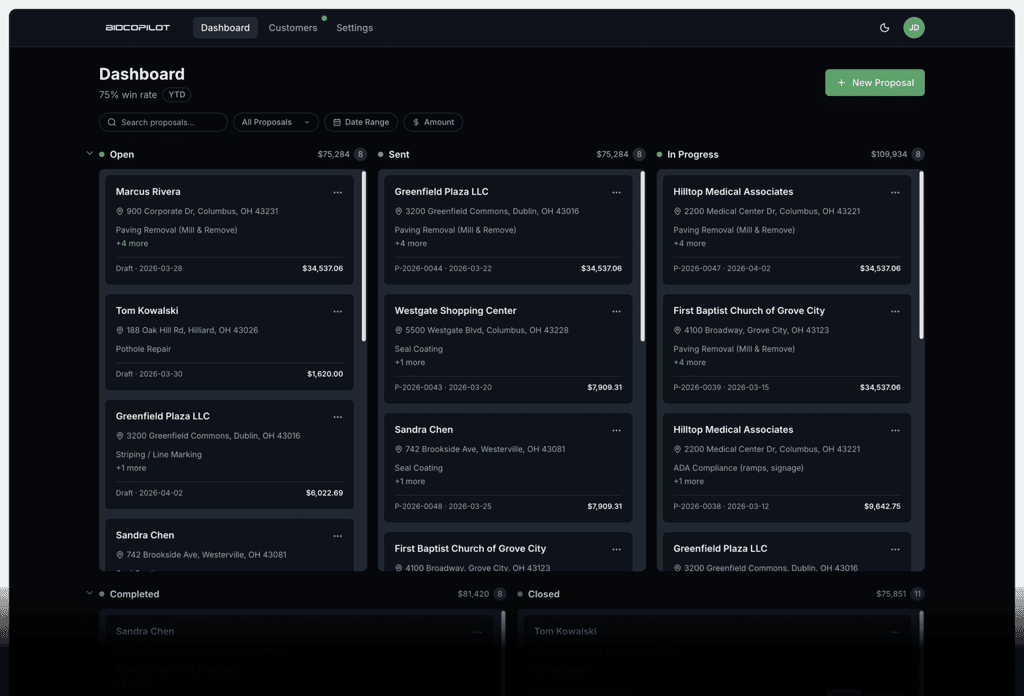Click location pin on P-2026-0047 Hilltop card
Screen dimensions: 1024x696
click(x=677, y=211)
